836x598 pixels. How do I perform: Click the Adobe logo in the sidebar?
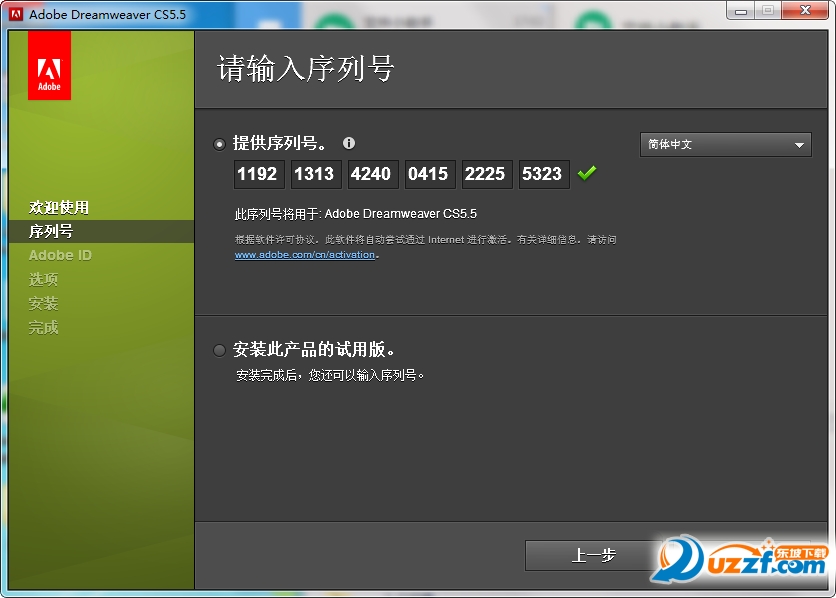[x=49, y=65]
